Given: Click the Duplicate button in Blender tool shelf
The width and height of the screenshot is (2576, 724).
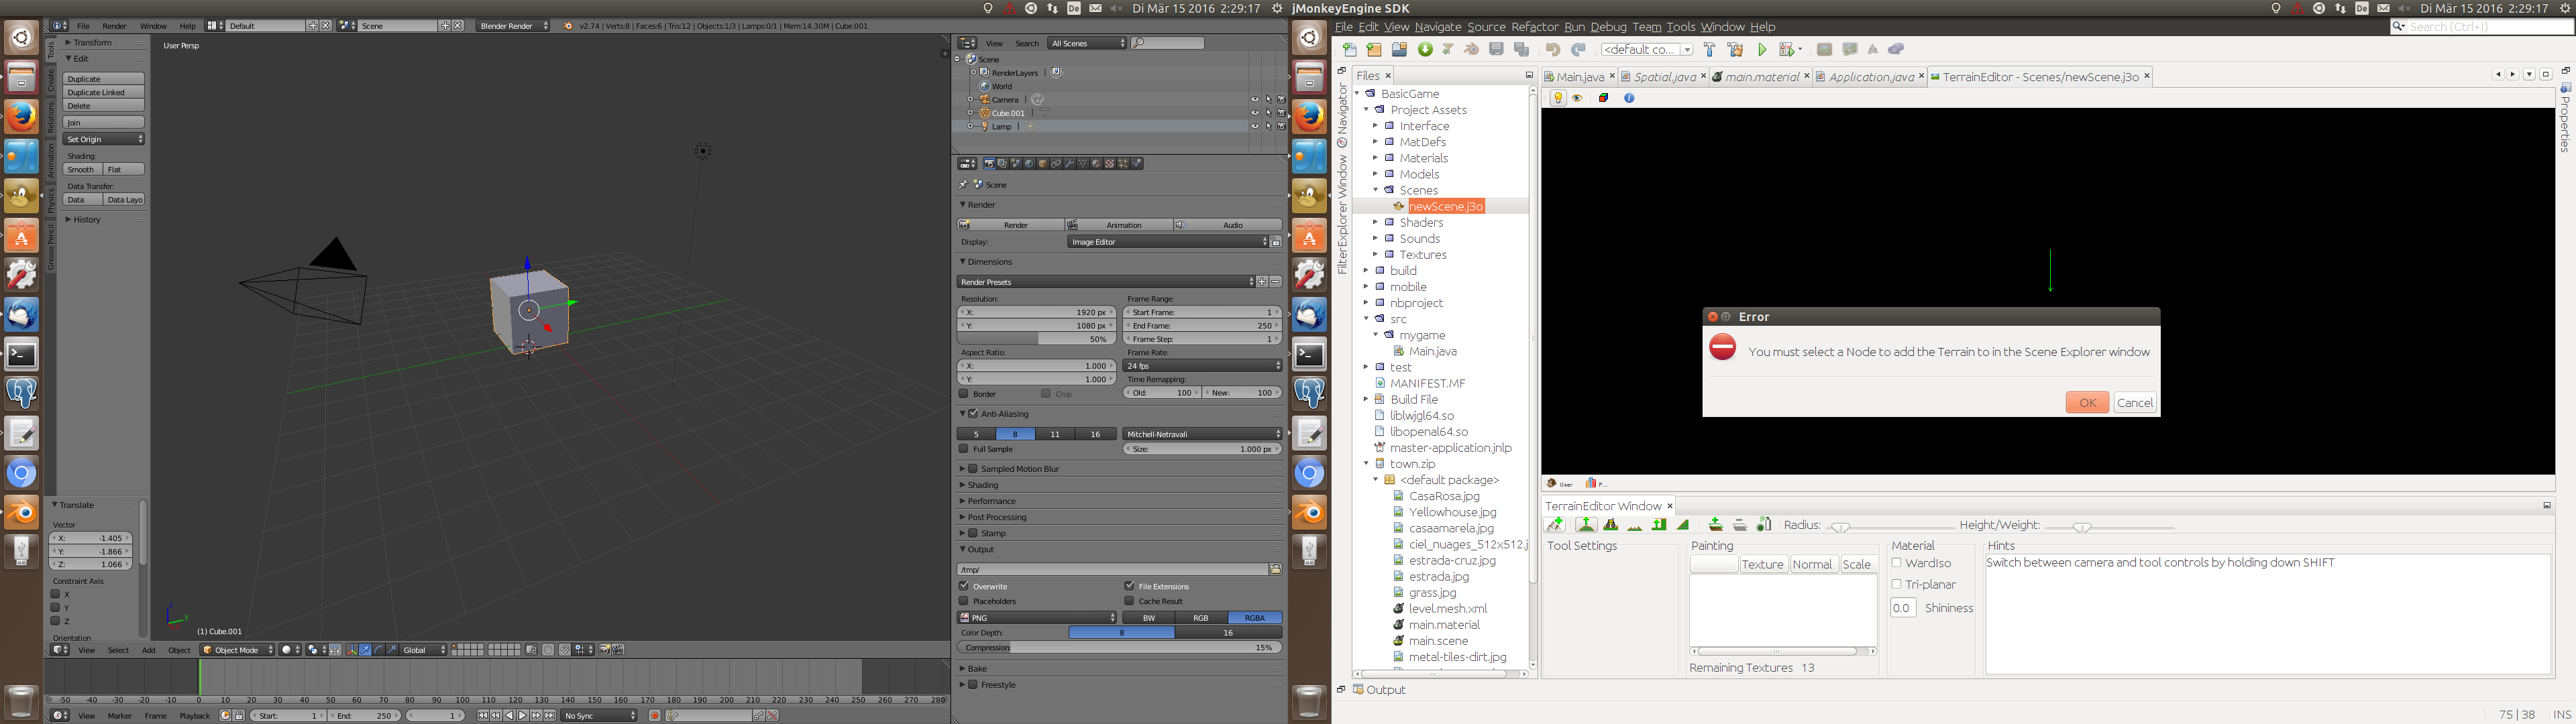Looking at the screenshot, I should (x=104, y=79).
